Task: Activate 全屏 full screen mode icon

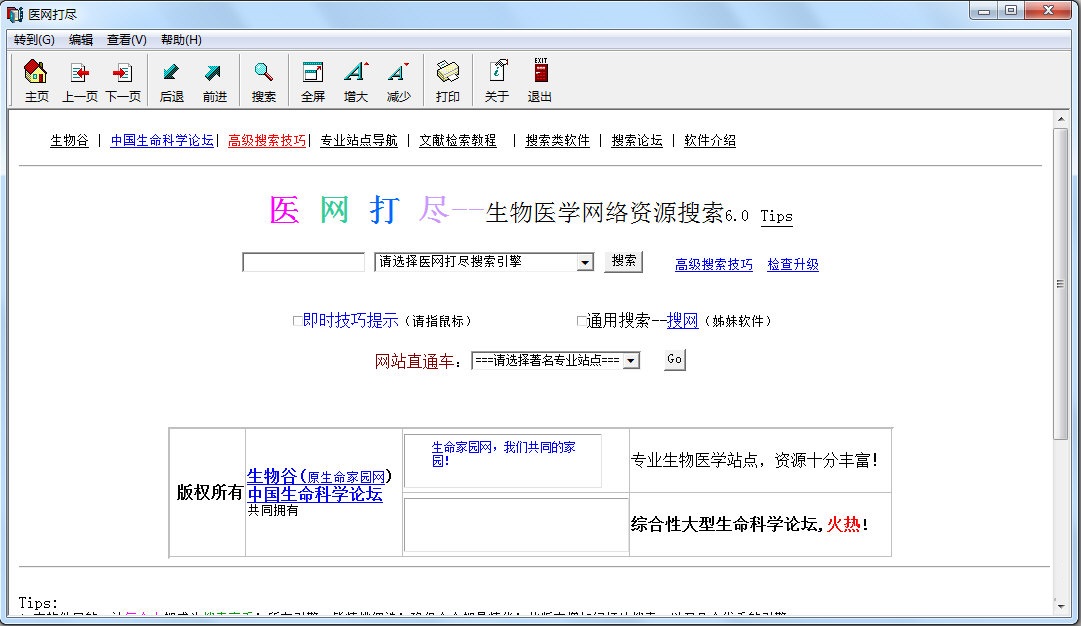Action: coord(312,80)
